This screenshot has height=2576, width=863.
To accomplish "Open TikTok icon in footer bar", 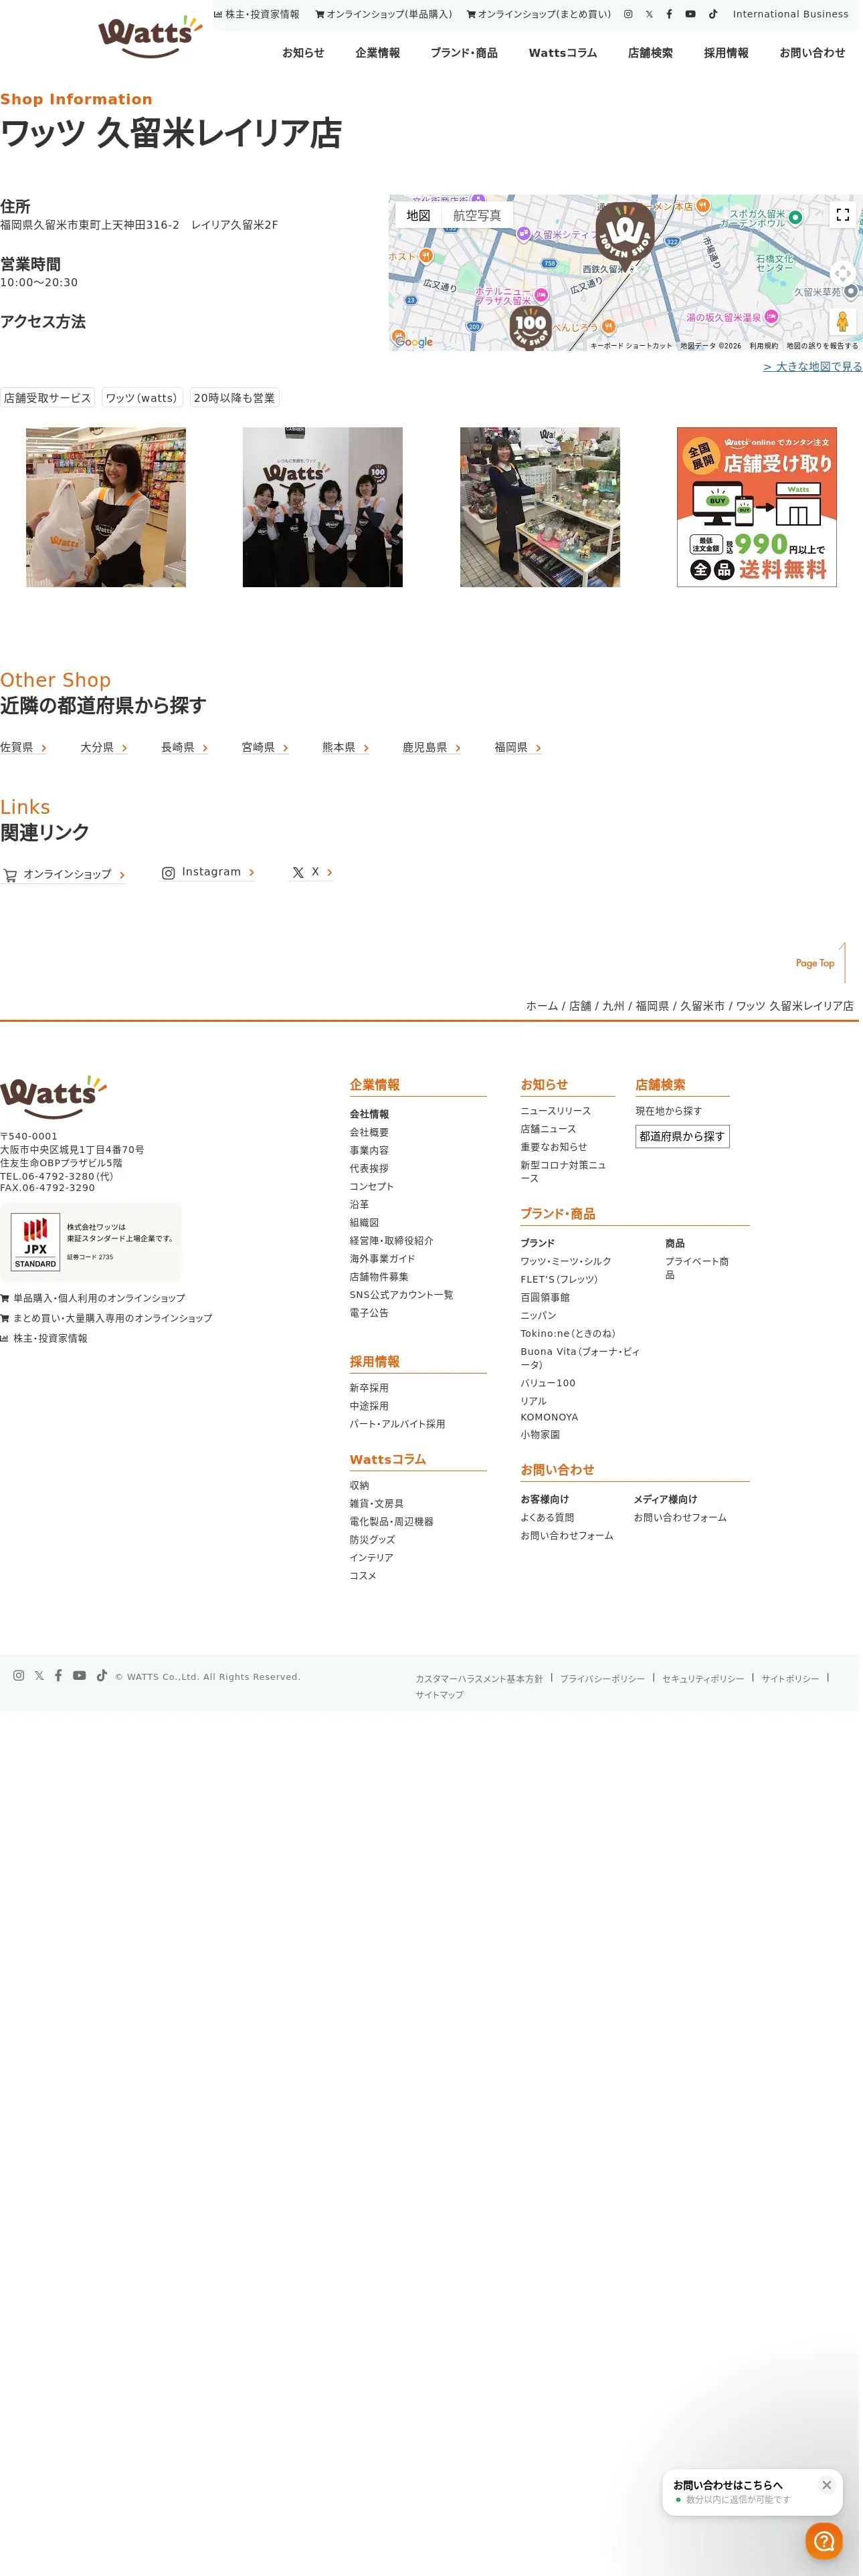I will point(101,1675).
